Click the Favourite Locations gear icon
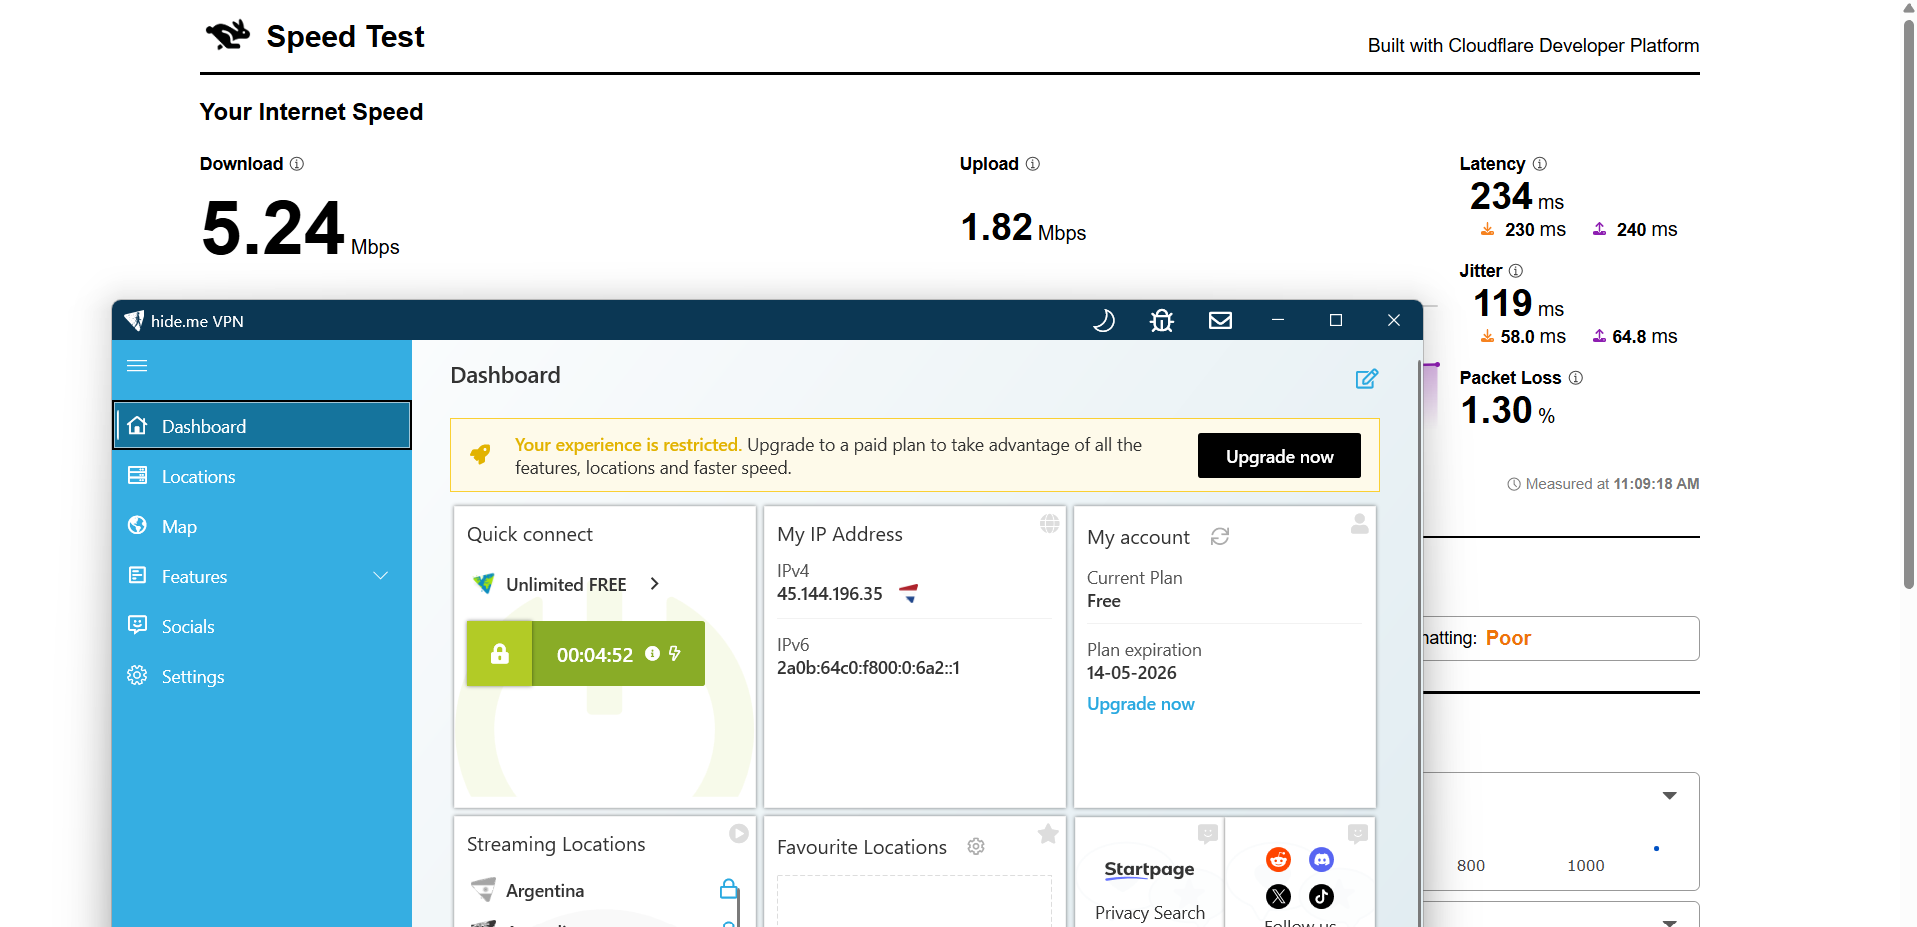This screenshot has width=1917, height=927. pos(976,847)
